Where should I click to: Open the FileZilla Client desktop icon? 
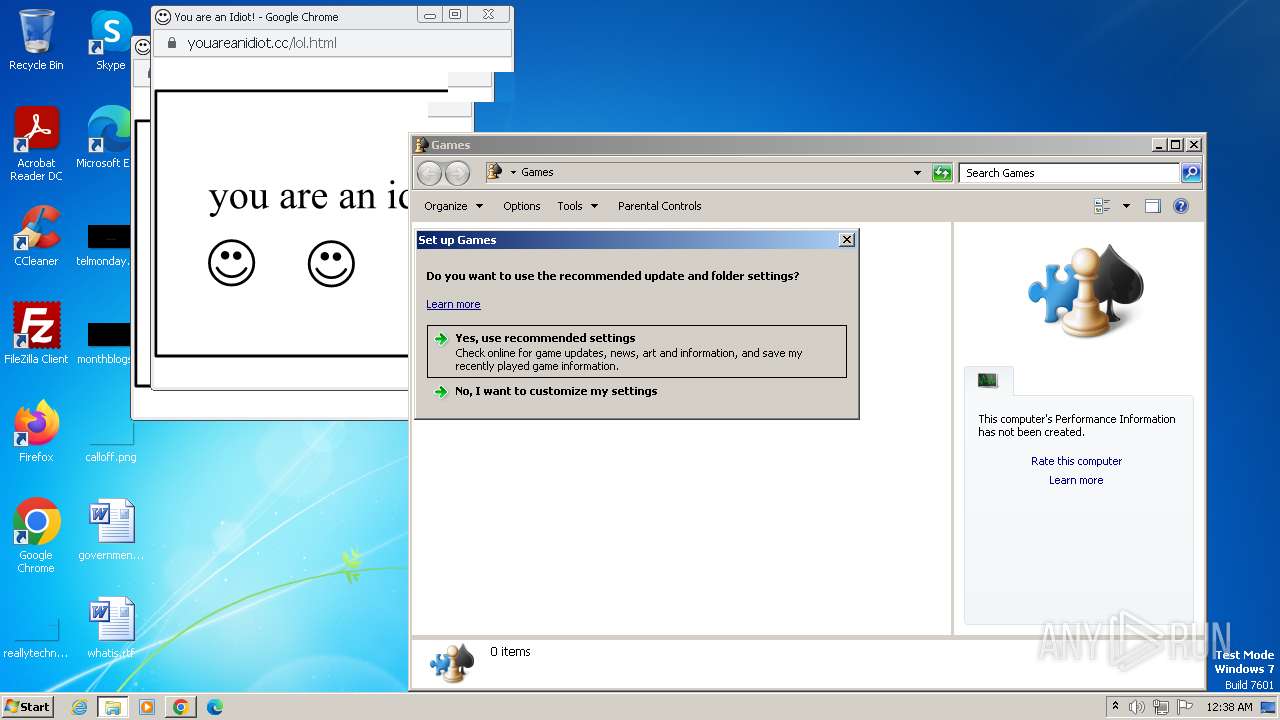pos(36,334)
